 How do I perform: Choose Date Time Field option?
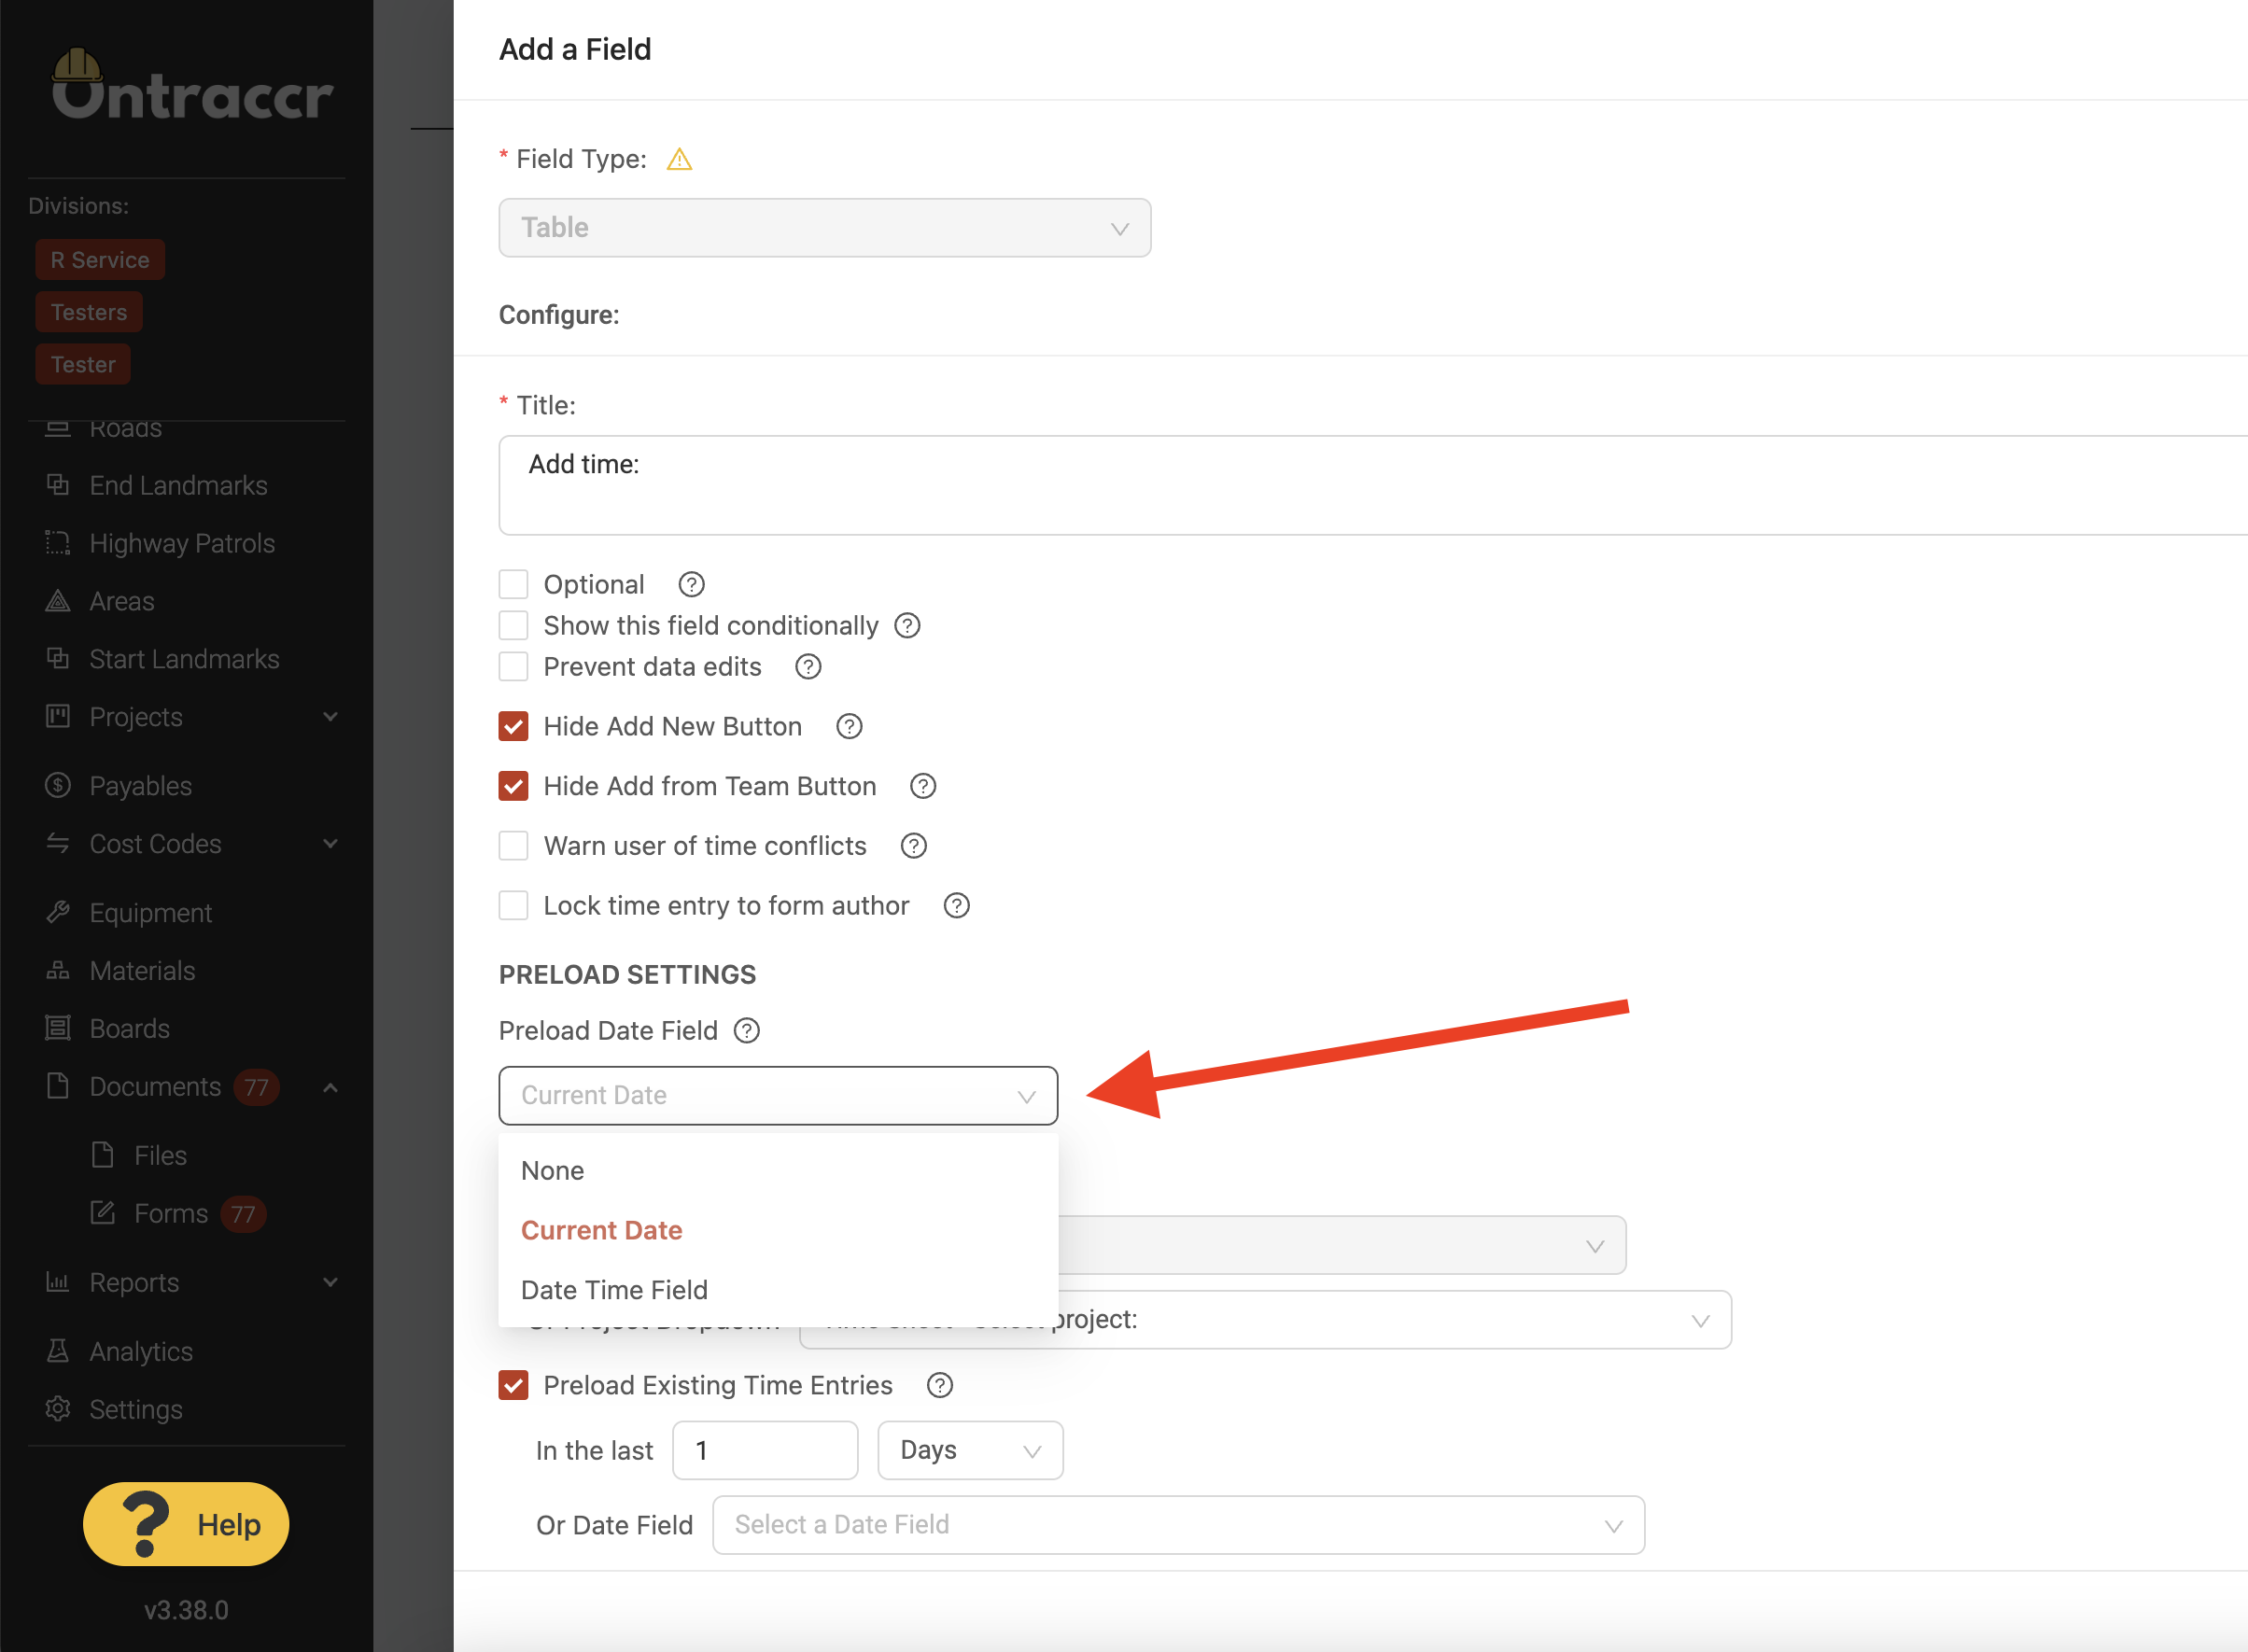(x=614, y=1290)
